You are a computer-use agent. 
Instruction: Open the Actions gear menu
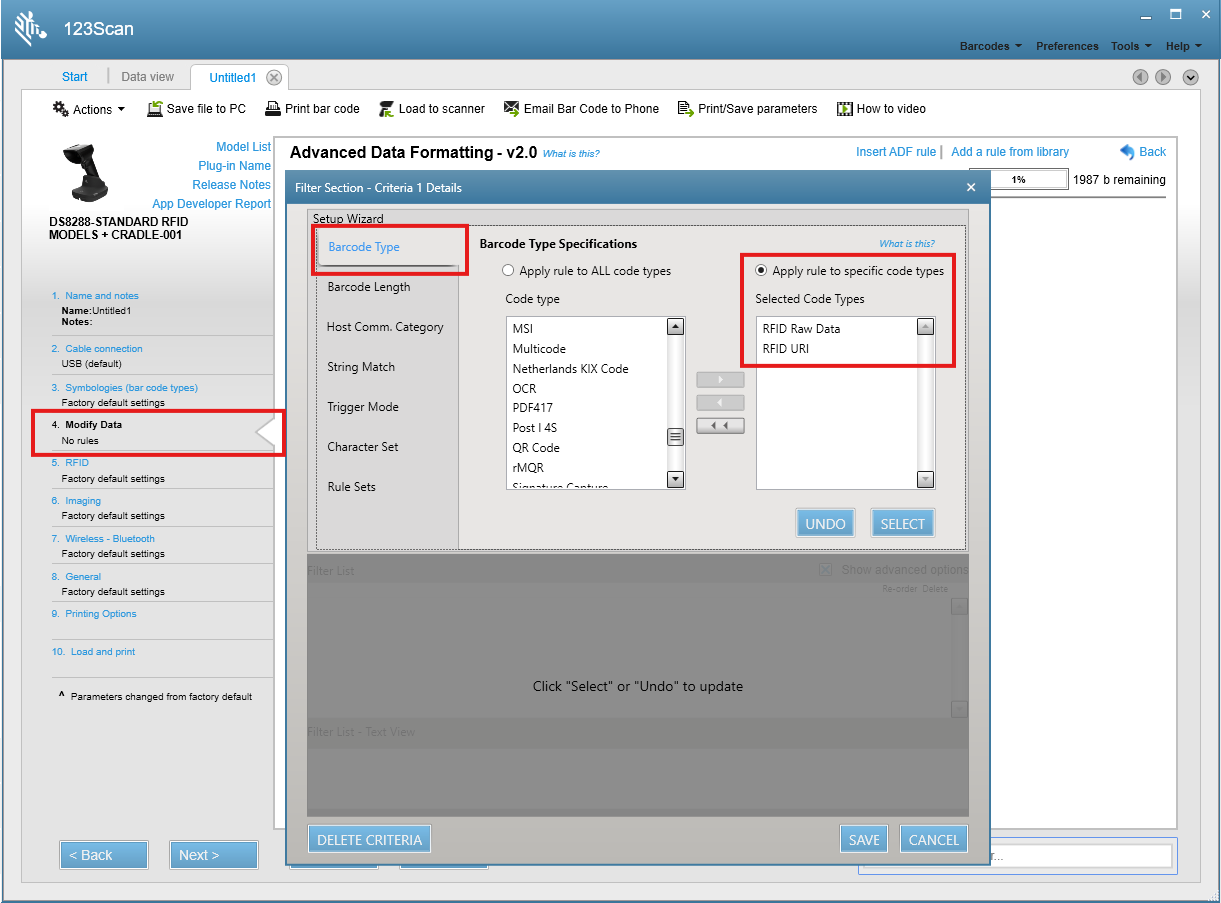89,109
